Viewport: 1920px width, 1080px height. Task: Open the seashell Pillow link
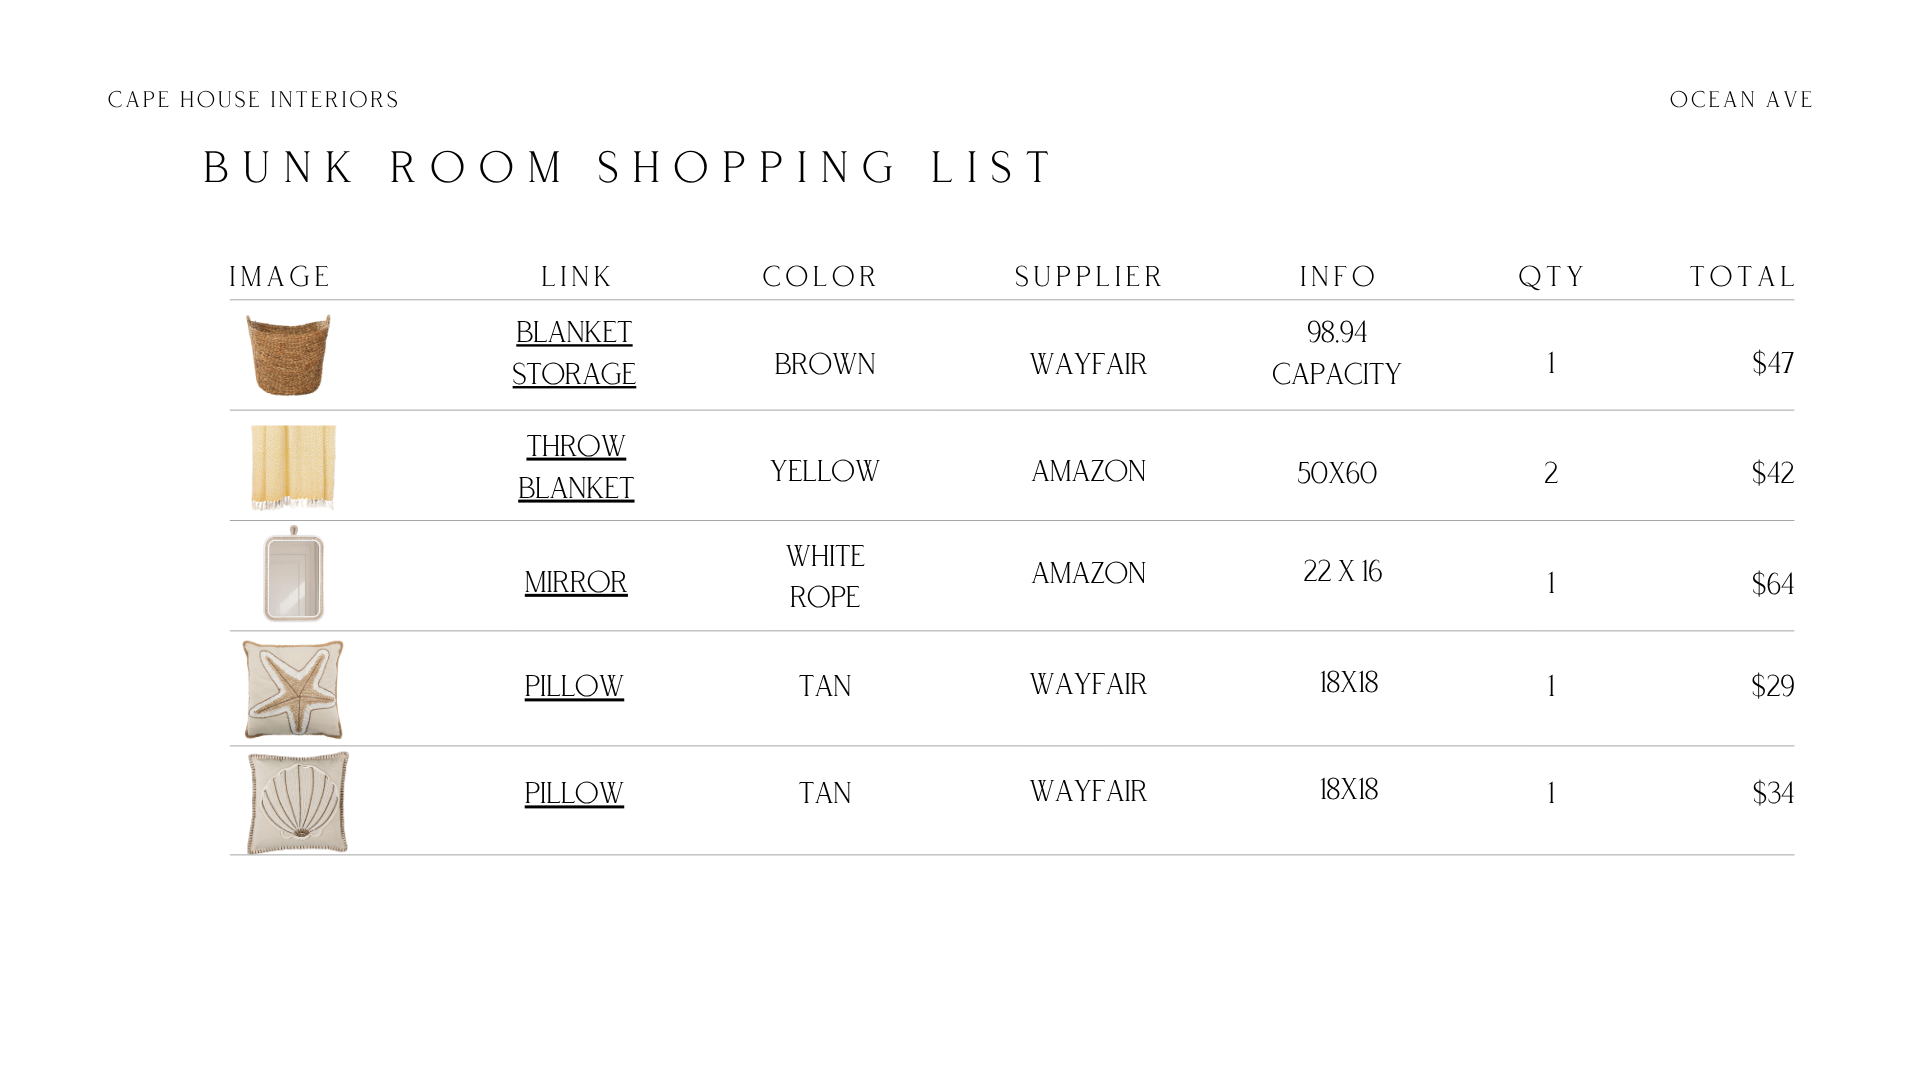[x=574, y=793]
